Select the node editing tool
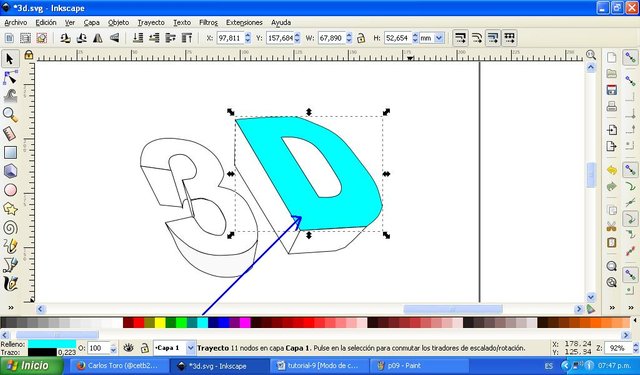The image size is (640, 375). click(x=10, y=77)
